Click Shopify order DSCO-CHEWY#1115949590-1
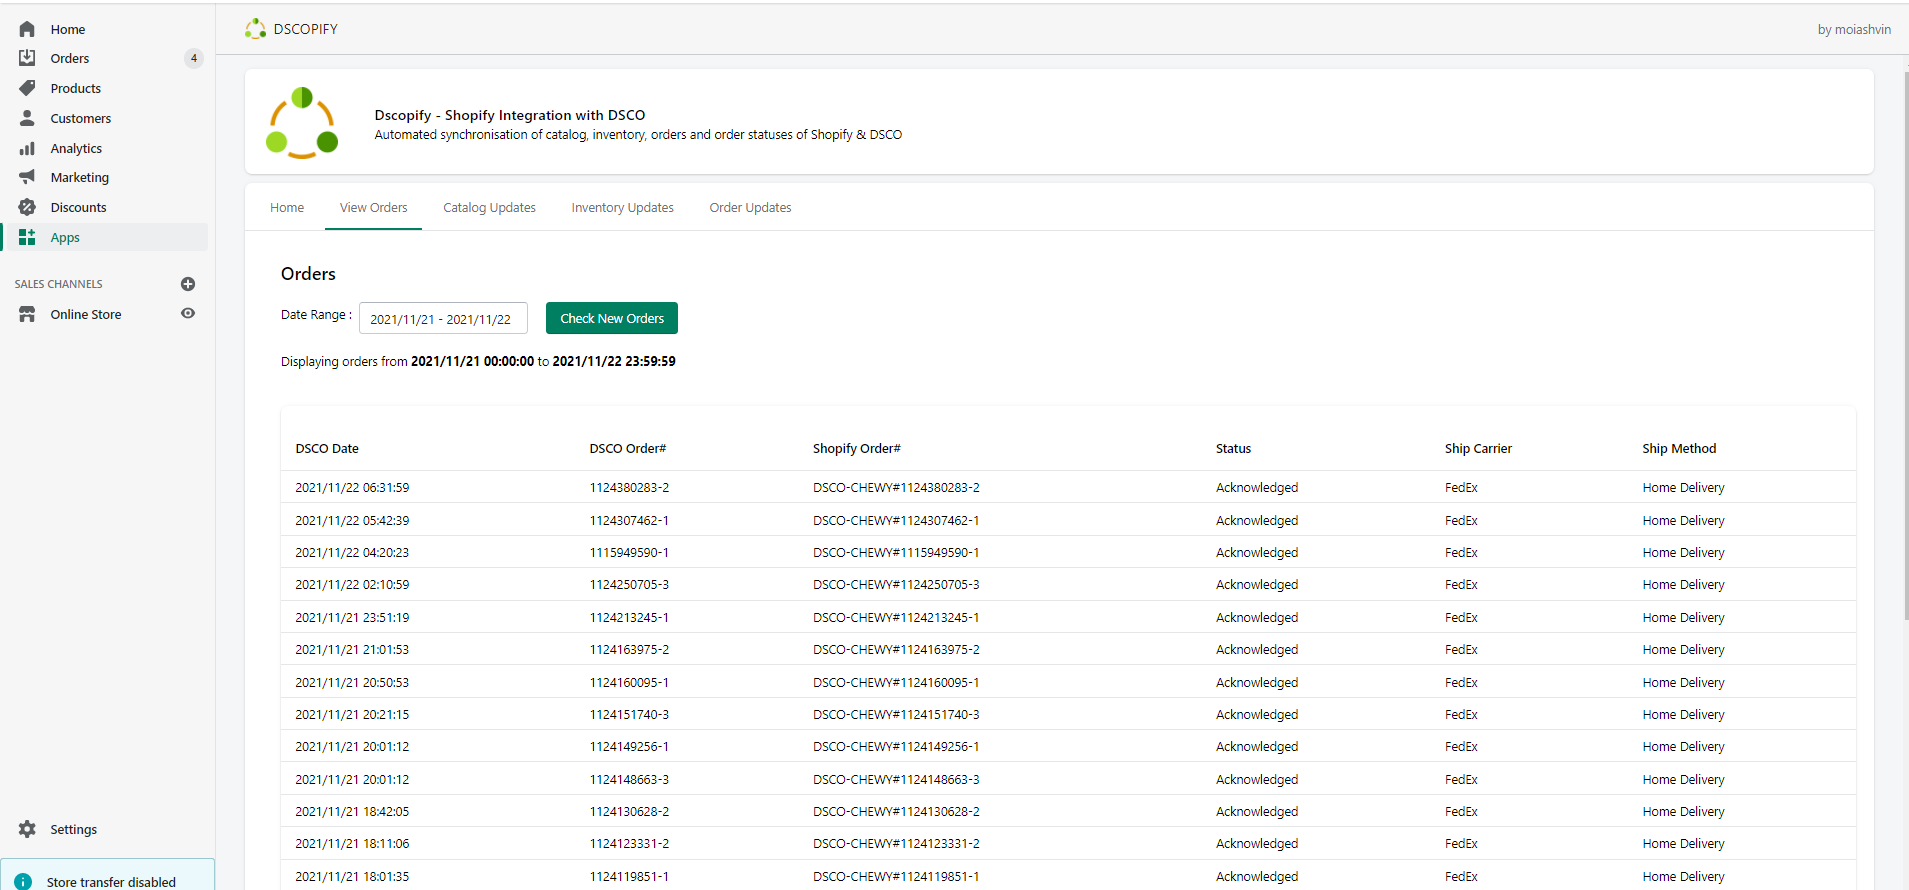 coord(896,552)
